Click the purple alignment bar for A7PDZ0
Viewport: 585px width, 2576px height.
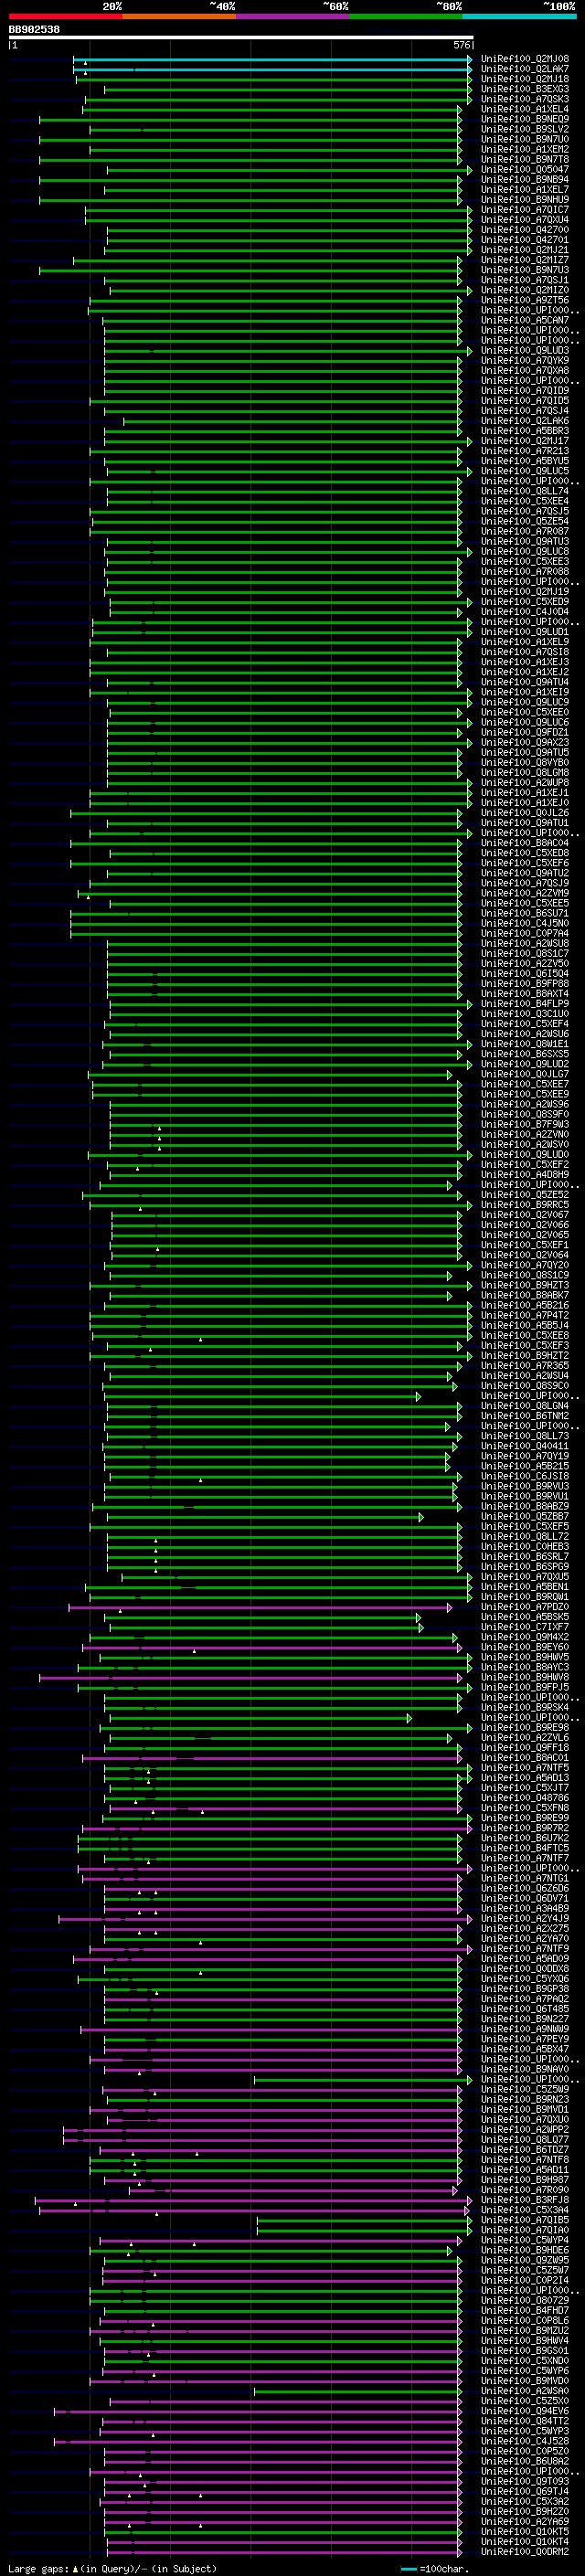260,1607
